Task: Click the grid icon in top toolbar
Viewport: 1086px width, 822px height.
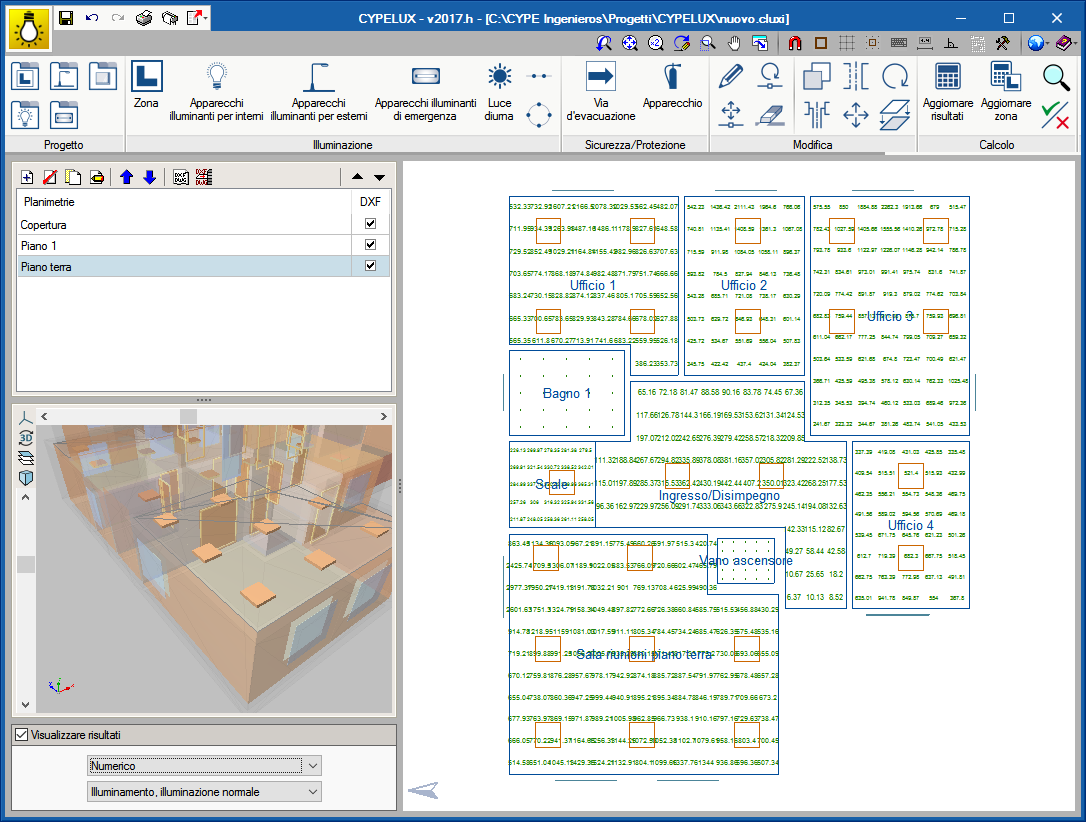Action: pyautogui.click(x=846, y=44)
